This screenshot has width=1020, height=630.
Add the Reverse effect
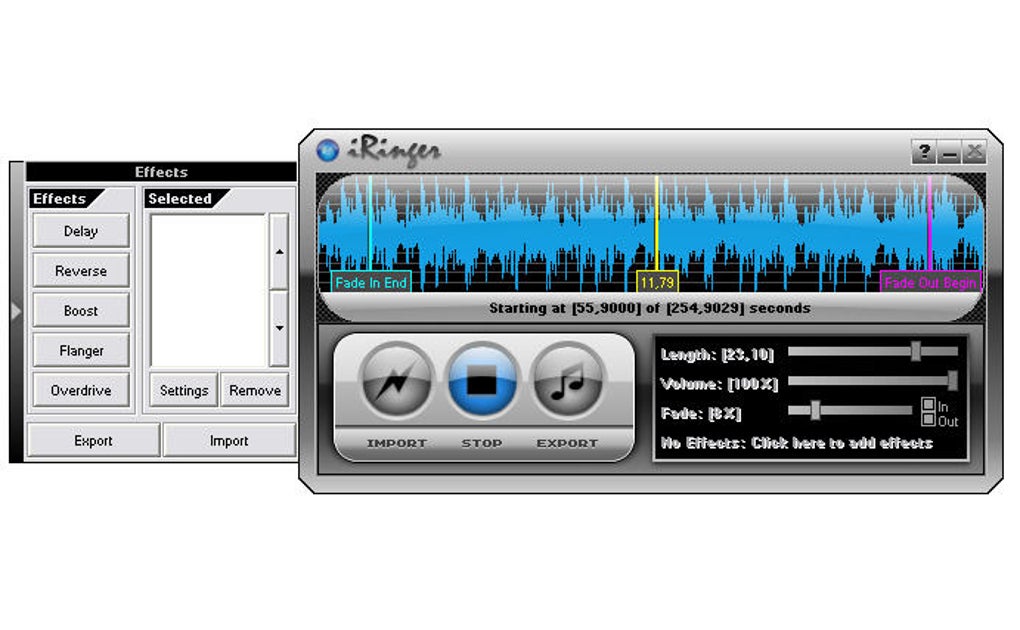tap(81, 271)
